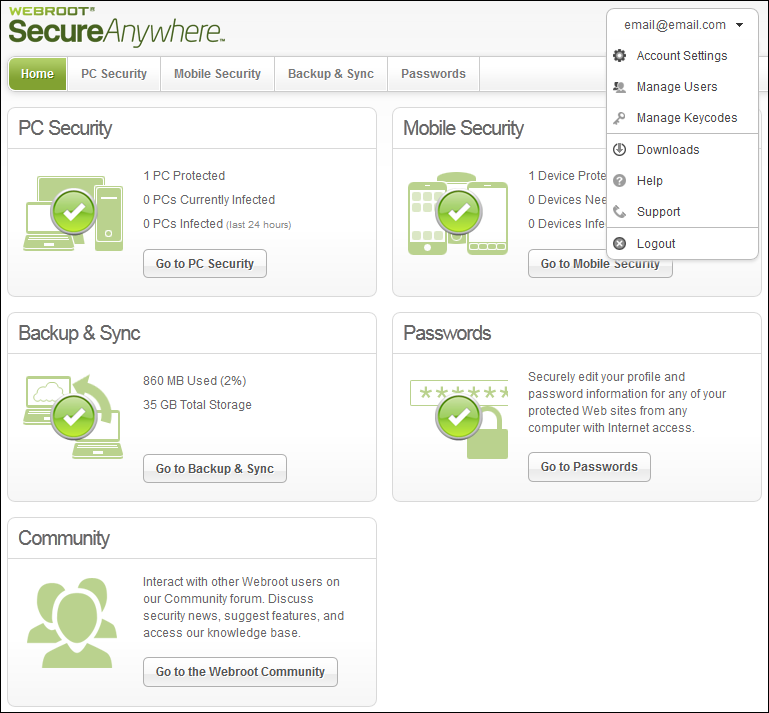Click the '860 MB Used (2%)' text
The height and width of the screenshot is (713, 769).
195,381
